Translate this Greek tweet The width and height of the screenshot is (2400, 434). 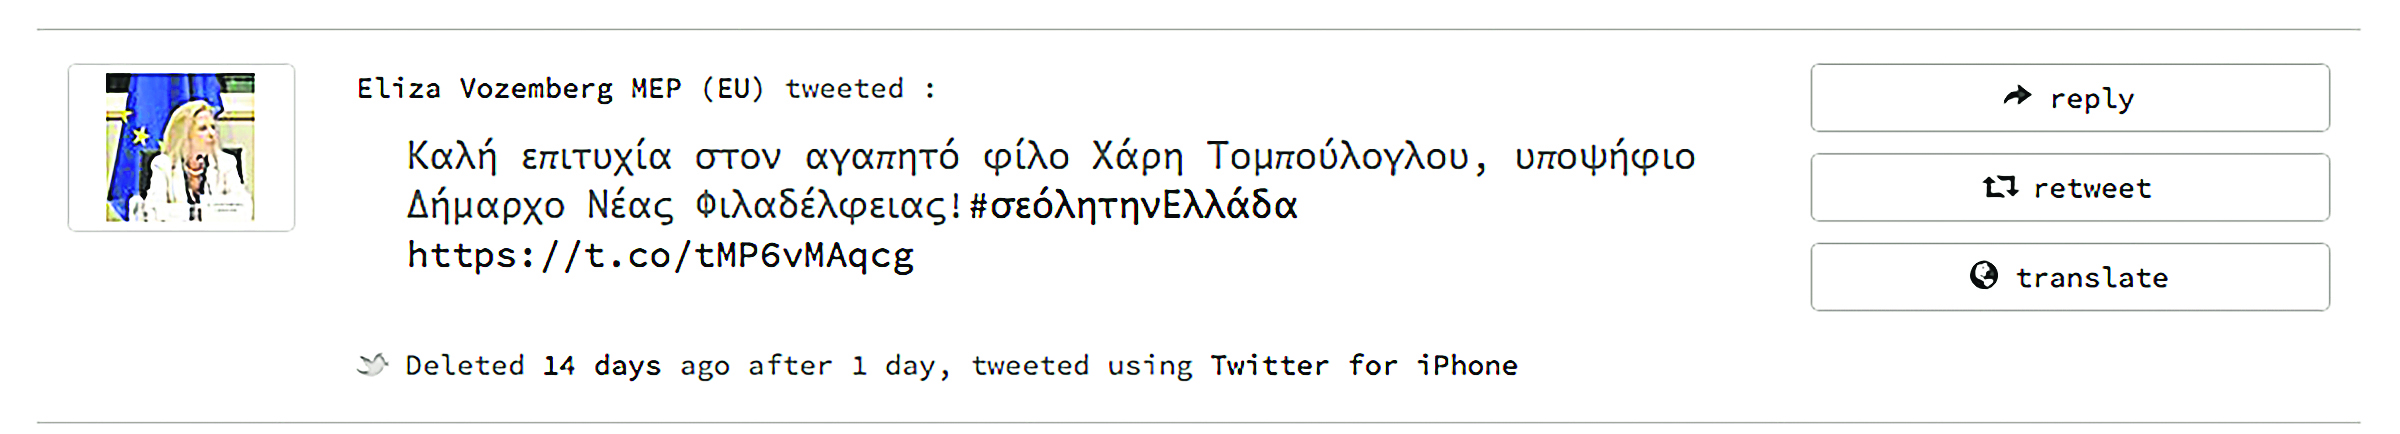(2070, 277)
